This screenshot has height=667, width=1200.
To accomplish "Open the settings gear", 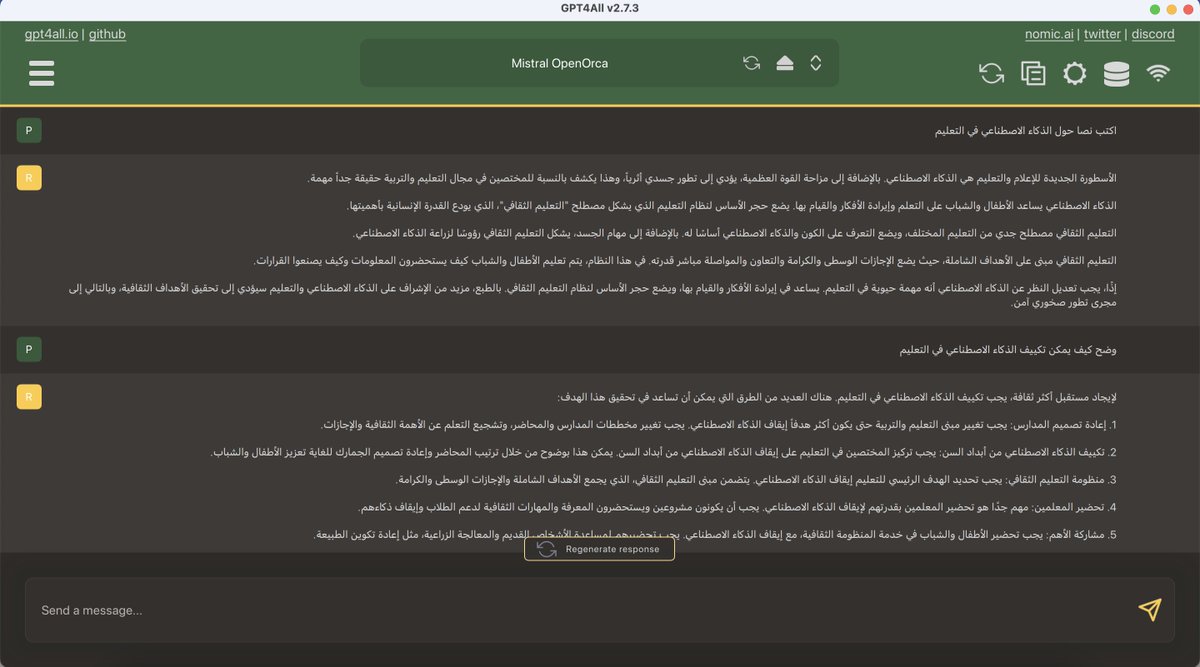I will point(1075,73).
